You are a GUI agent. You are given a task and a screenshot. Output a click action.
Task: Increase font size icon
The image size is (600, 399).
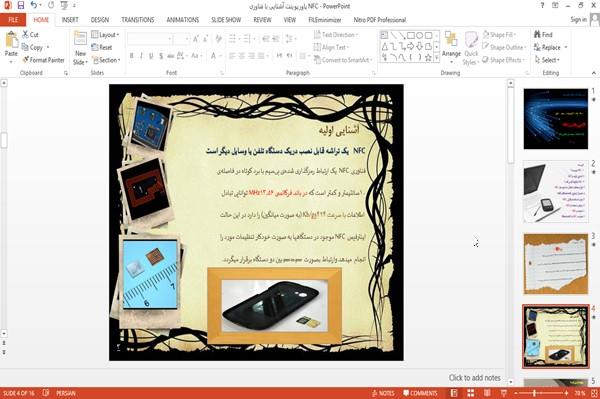point(196,39)
